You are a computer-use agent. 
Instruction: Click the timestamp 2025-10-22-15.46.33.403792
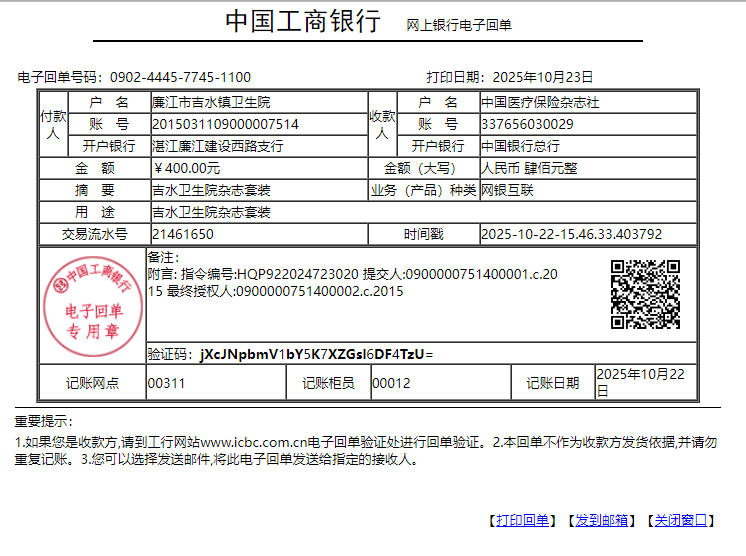pyautogui.click(x=571, y=234)
